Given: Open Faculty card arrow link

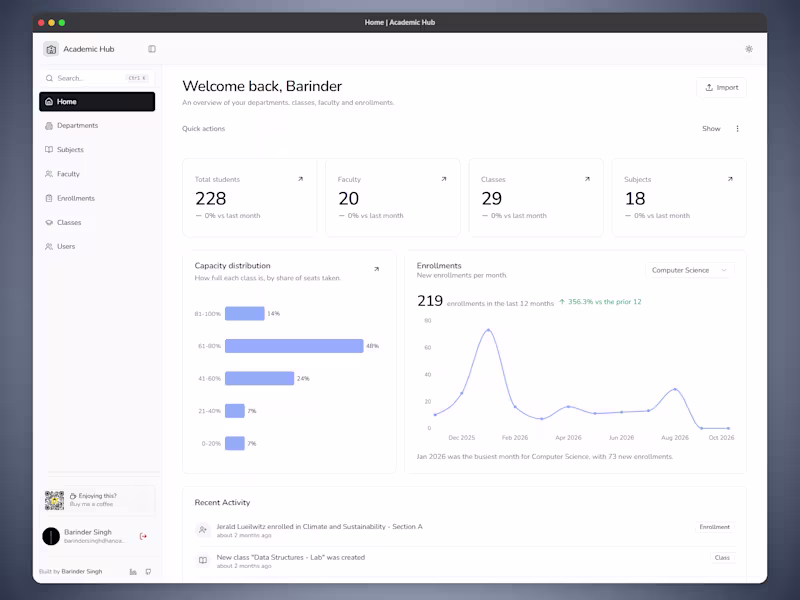Looking at the screenshot, I should point(444,179).
